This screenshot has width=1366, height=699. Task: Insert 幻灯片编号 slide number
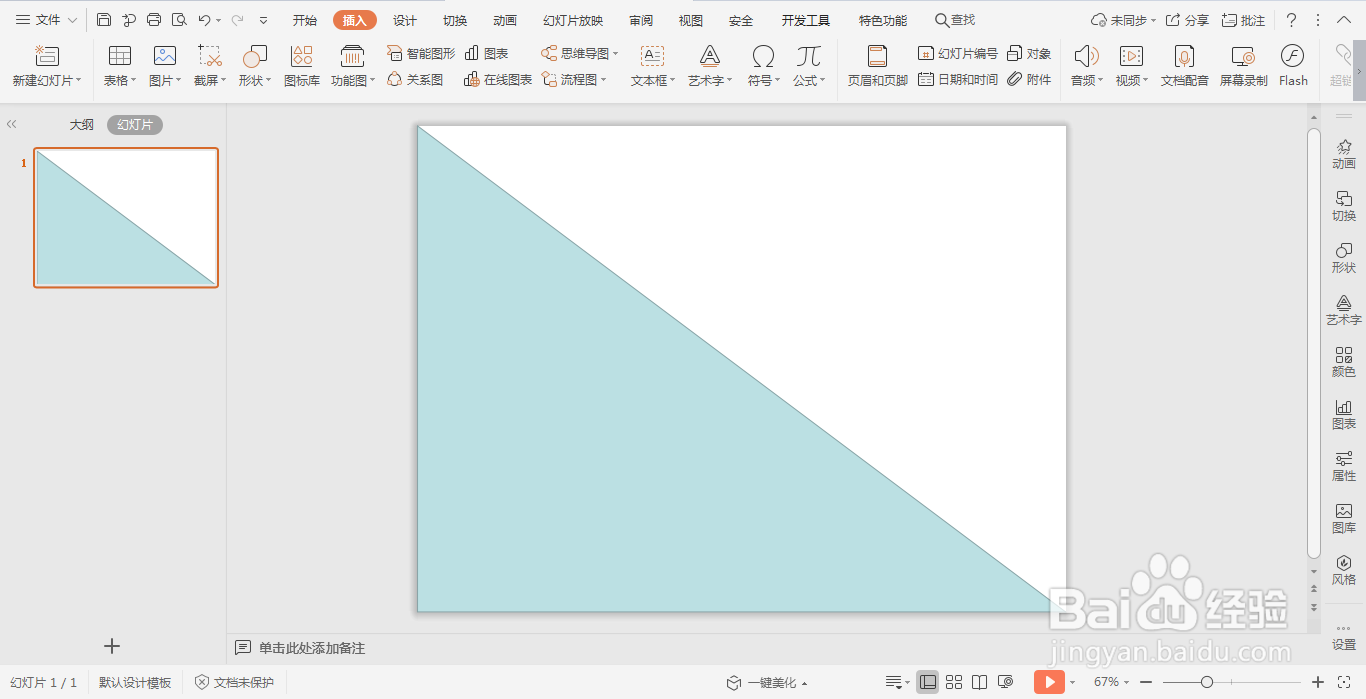click(x=958, y=53)
